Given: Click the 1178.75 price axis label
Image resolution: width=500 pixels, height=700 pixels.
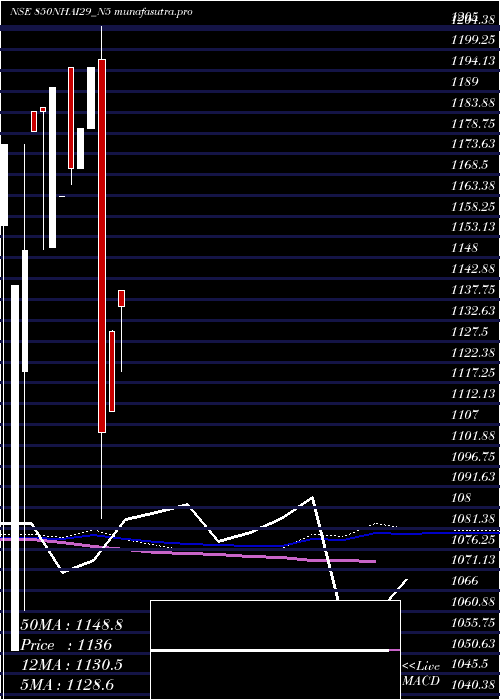Looking at the screenshot, I should point(473,123).
